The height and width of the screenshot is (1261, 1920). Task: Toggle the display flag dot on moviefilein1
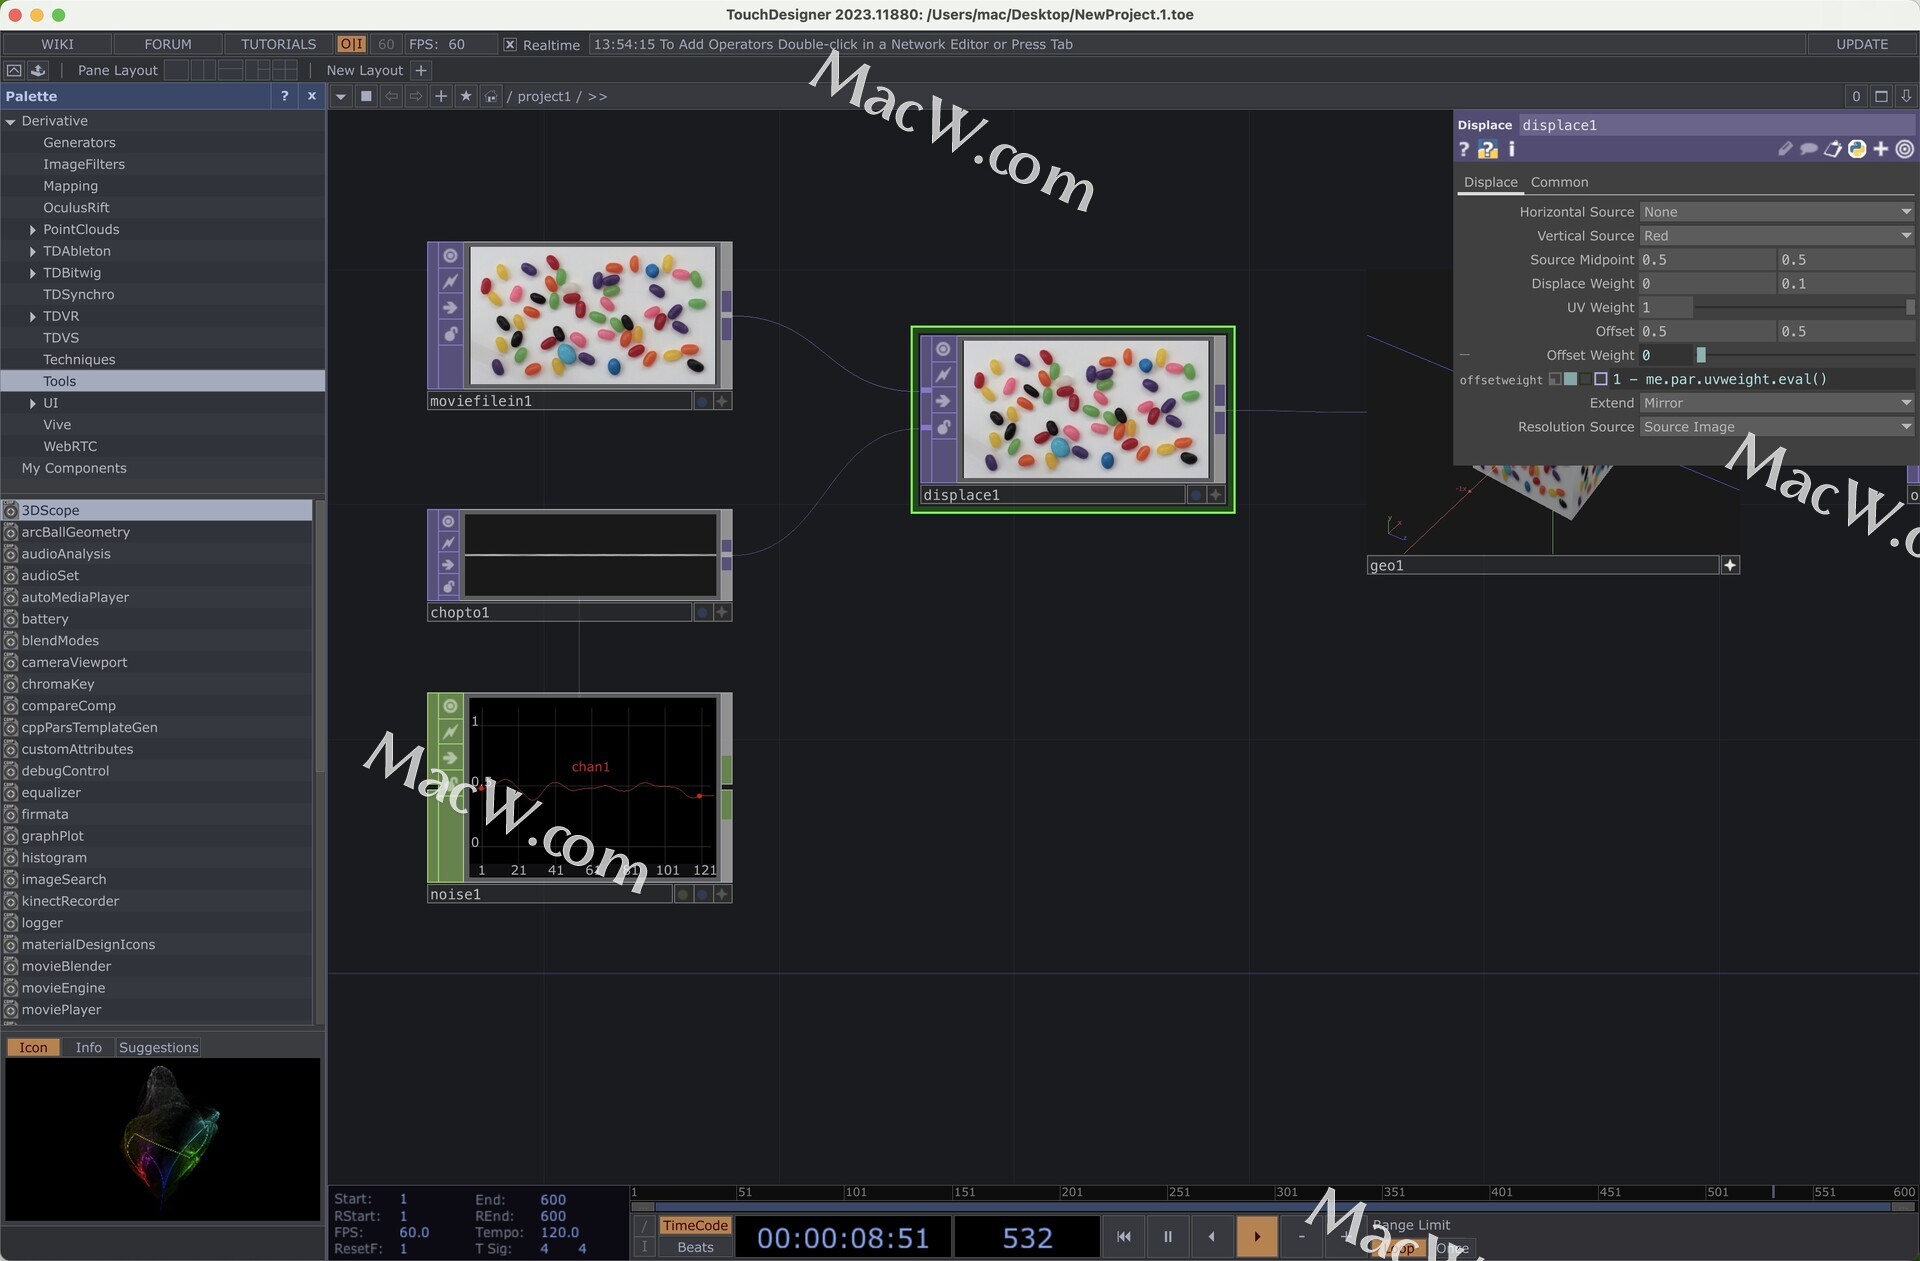[702, 401]
